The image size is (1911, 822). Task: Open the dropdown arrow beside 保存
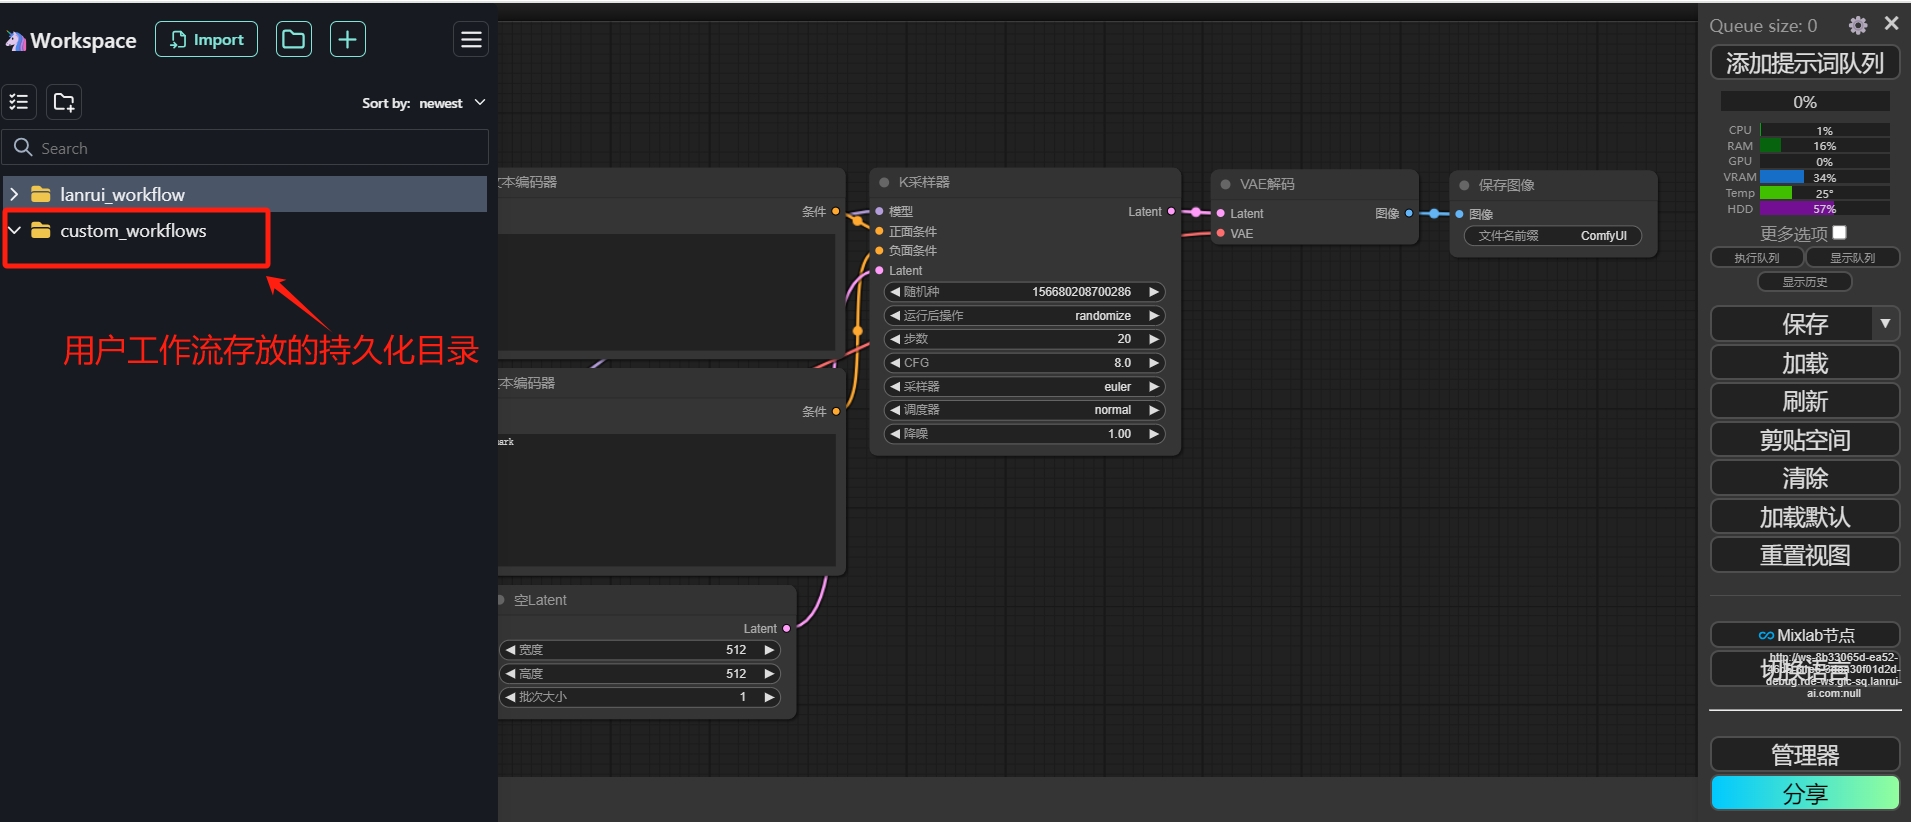point(1885,324)
